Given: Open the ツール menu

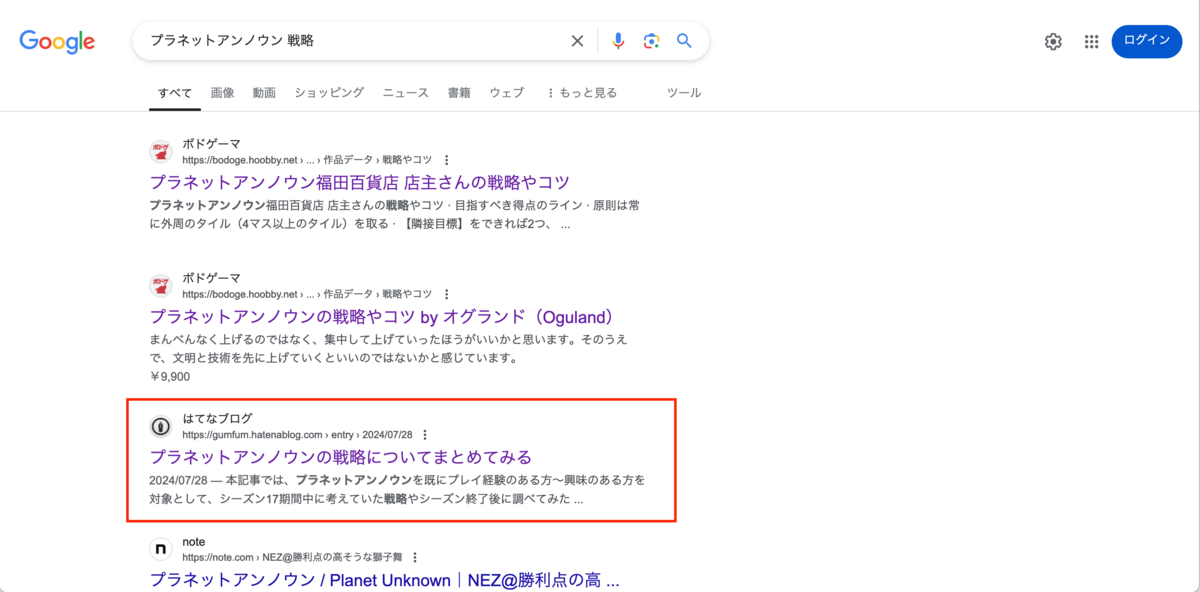Looking at the screenshot, I should pyautogui.click(x=684, y=92).
